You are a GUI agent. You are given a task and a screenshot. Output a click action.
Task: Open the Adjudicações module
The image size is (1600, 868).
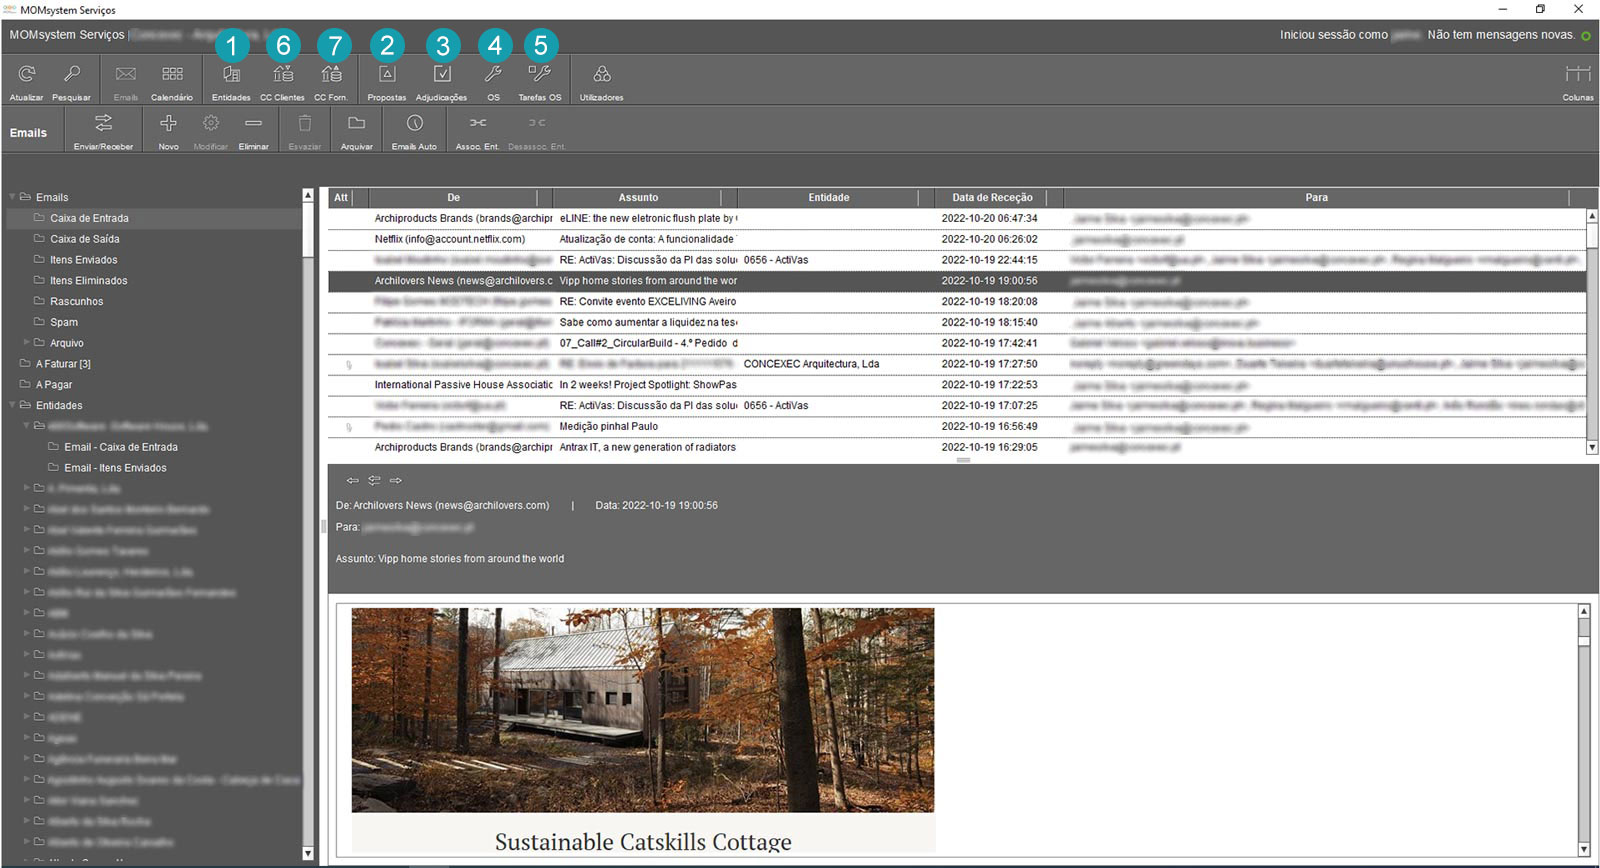click(x=441, y=75)
